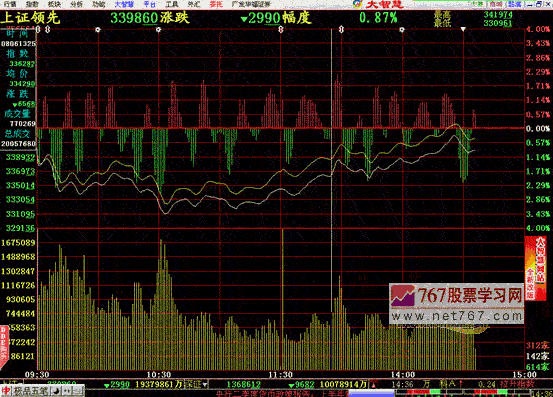Click the 大智慧 logo icon in title bar
The image size is (553, 397).
click(x=358, y=4)
